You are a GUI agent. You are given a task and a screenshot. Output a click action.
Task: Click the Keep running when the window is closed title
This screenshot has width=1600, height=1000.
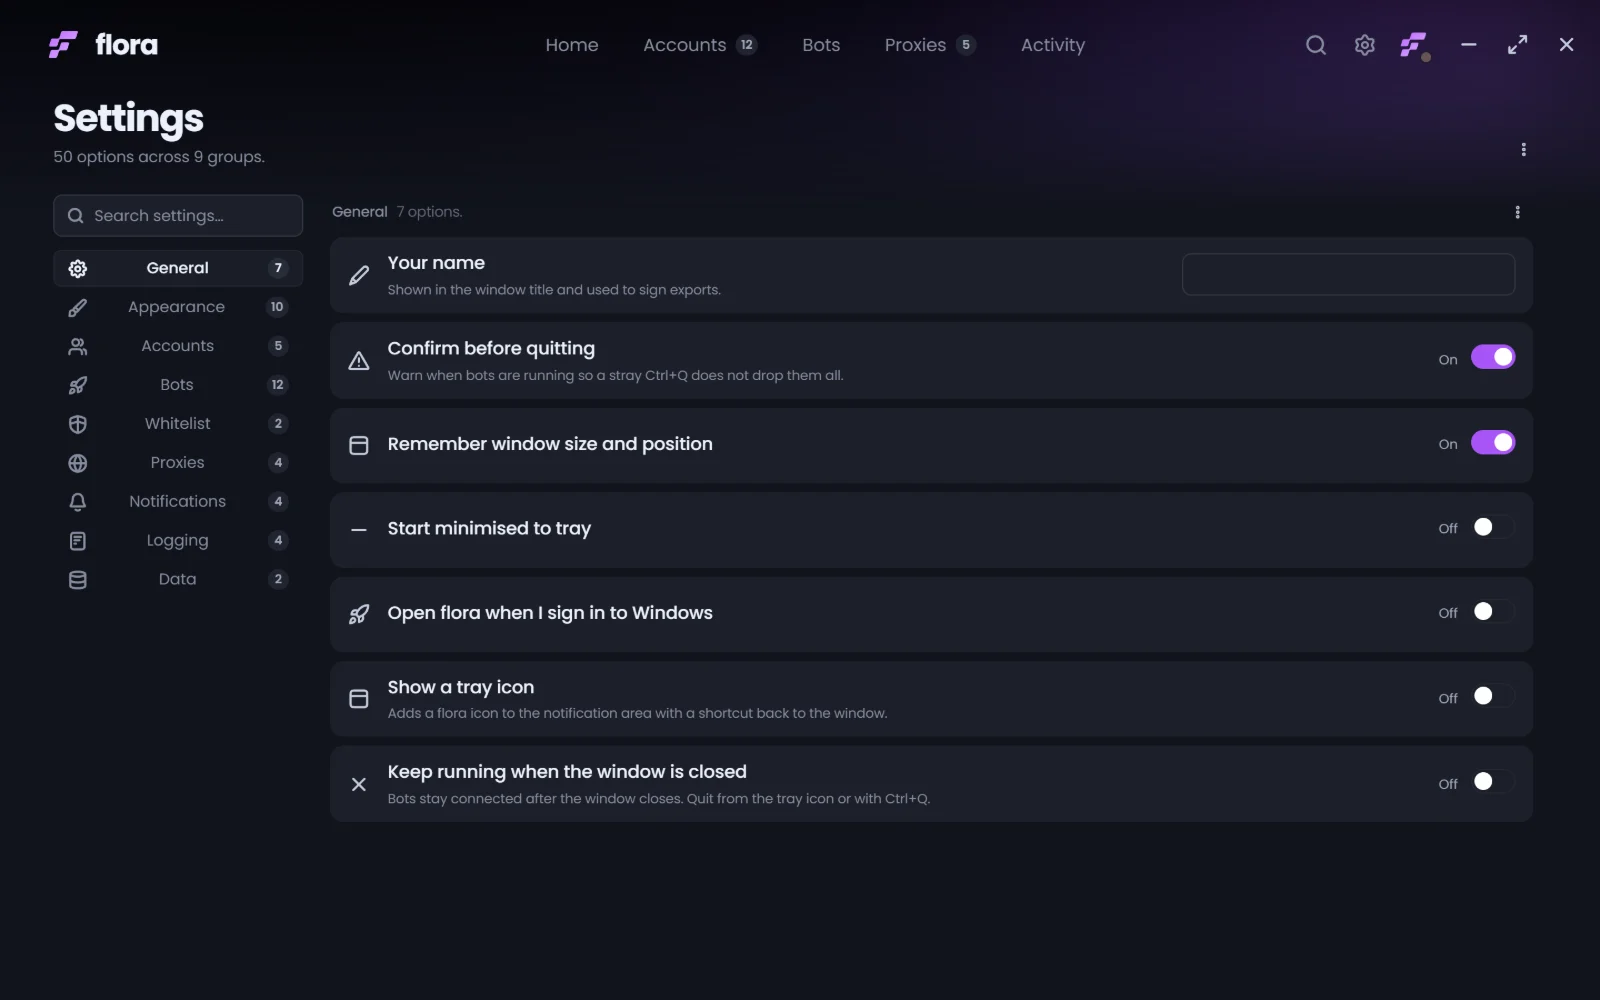click(567, 772)
